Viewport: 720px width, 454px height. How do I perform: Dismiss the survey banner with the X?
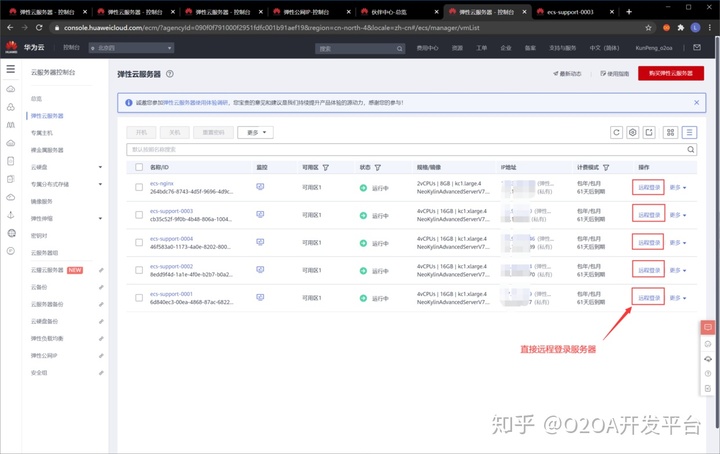coord(697,102)
